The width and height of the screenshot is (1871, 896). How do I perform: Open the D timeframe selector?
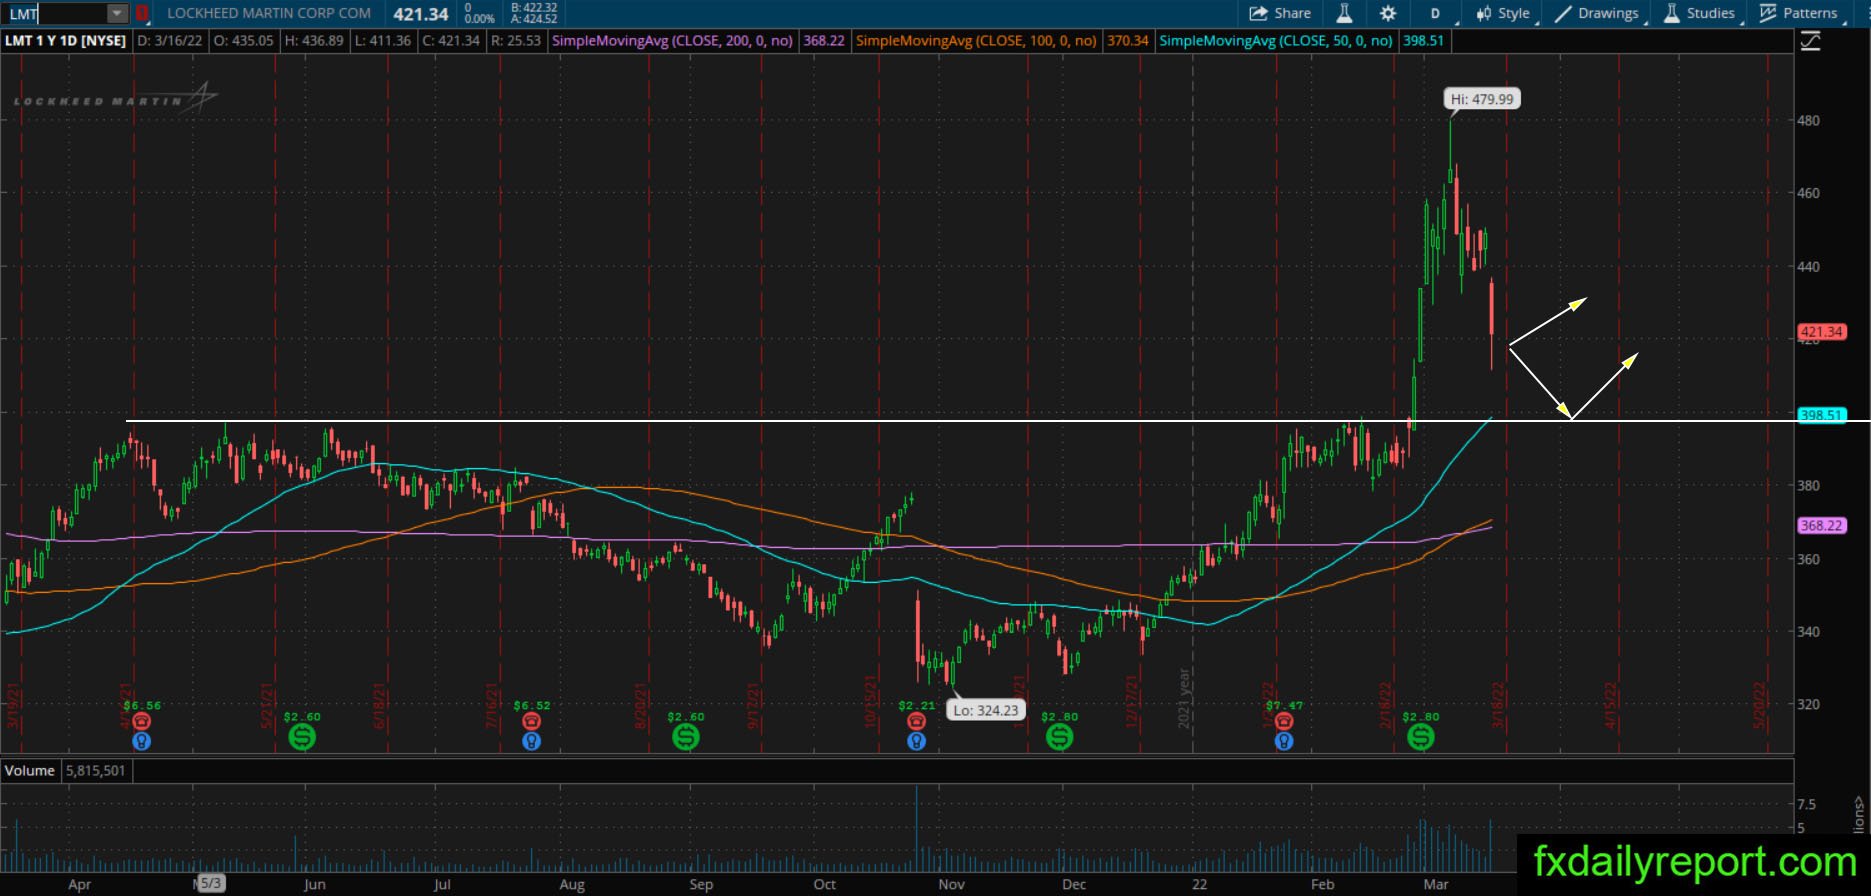coord(1436,13)
